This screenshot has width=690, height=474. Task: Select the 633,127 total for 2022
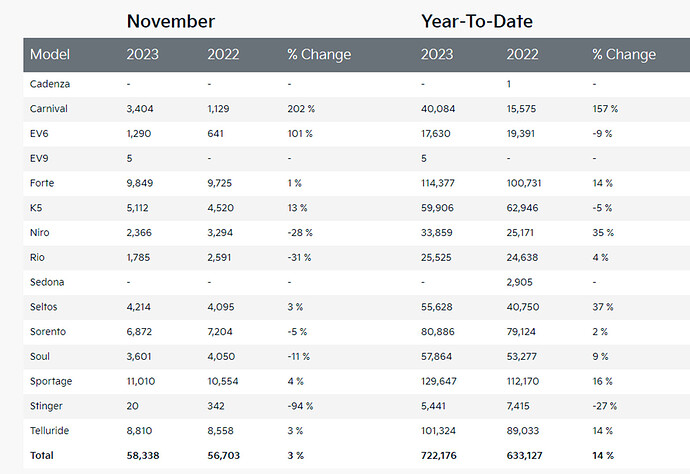pos(527,455)
